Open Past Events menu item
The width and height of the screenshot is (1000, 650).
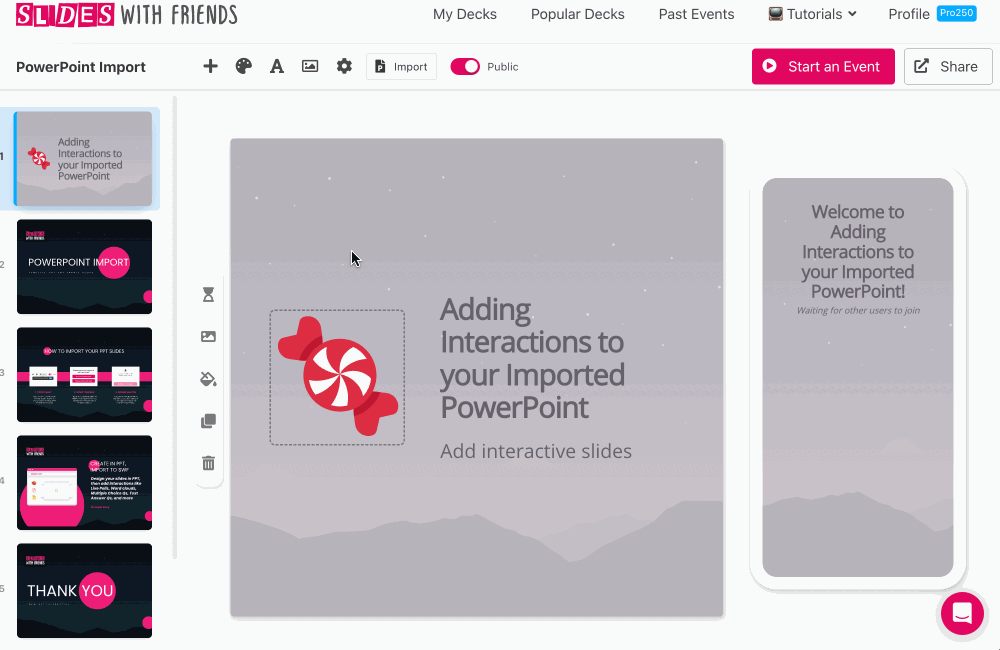[696, 14]
